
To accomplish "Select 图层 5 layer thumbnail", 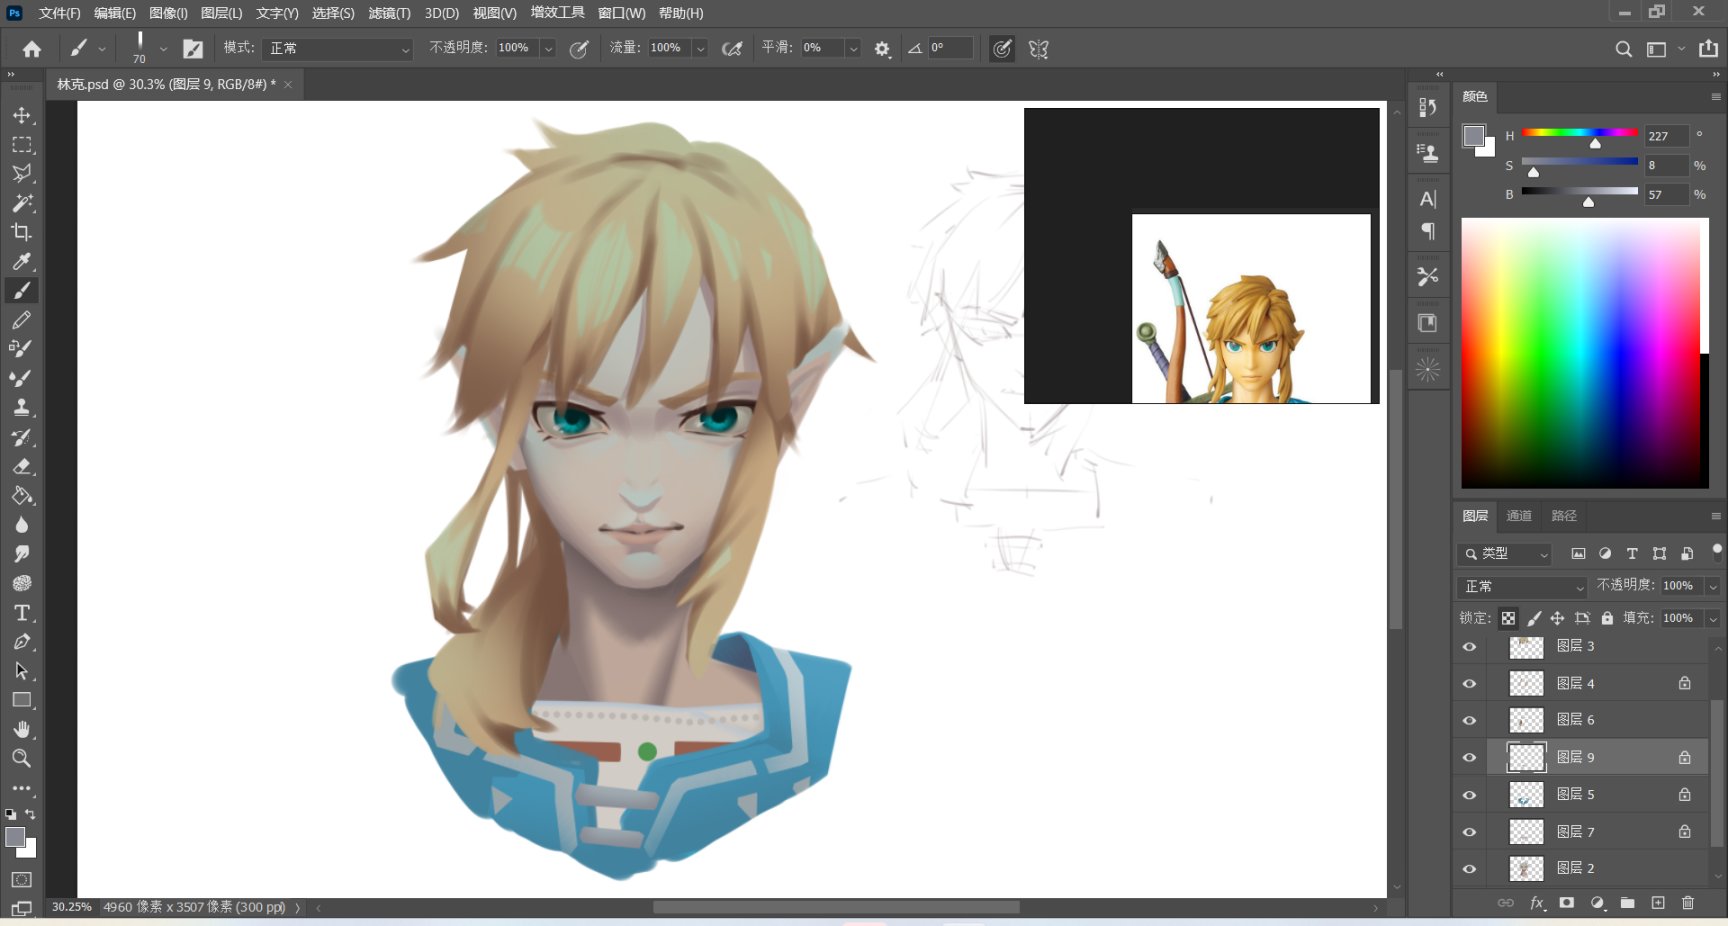I will point(1526,795).
